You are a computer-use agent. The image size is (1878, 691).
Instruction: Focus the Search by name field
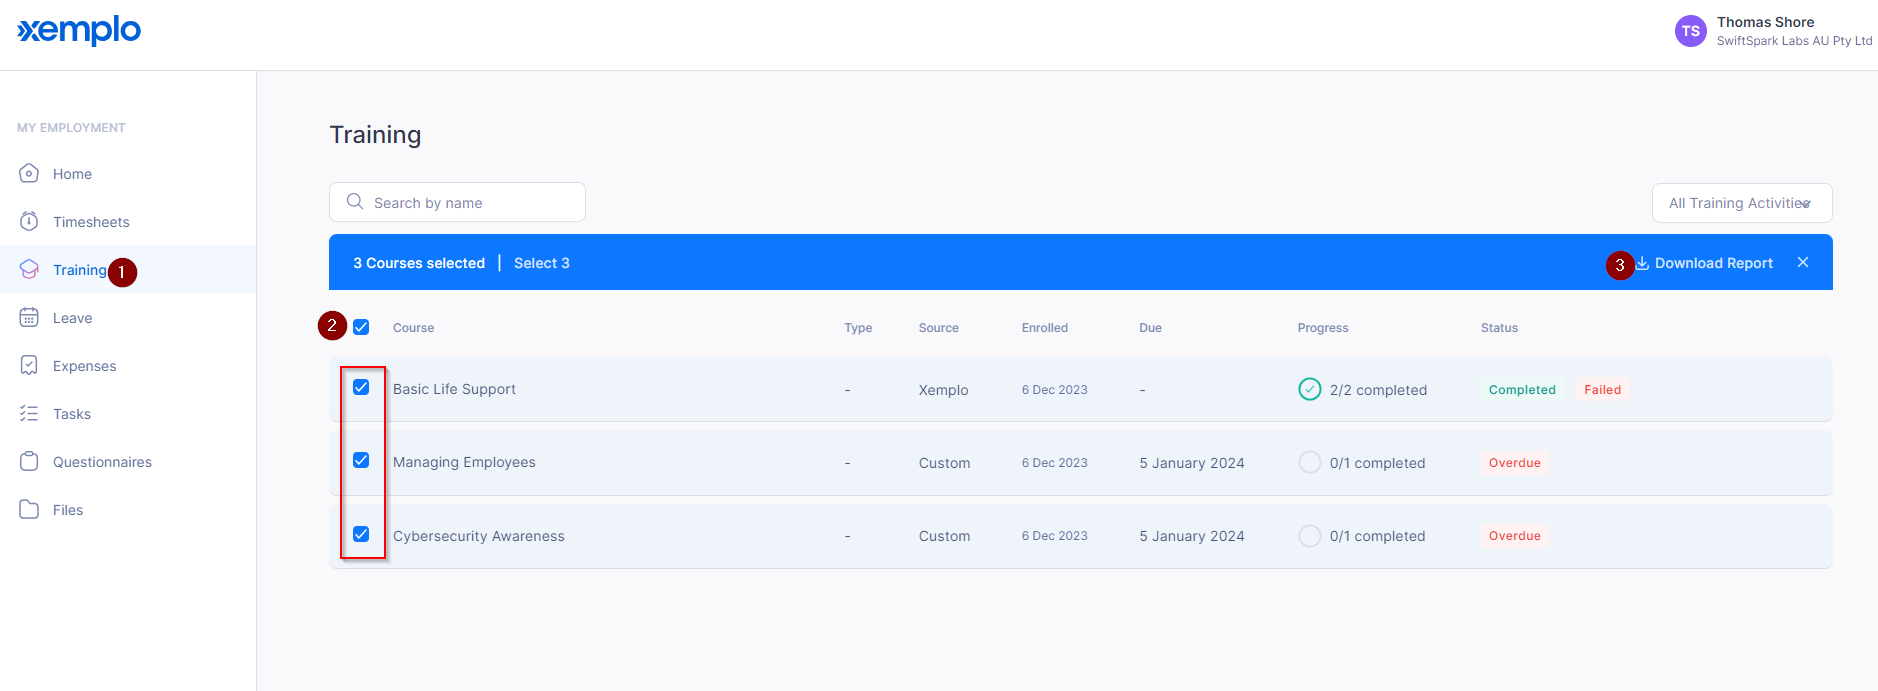click(x=457, y=202)
